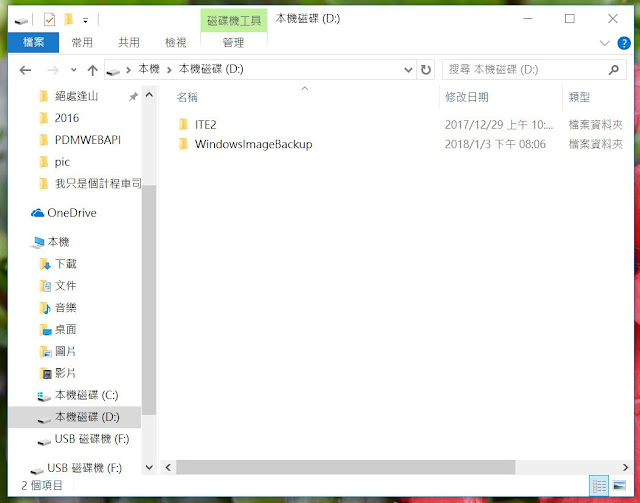This screenshot has width=640, height=503.
Task: Click the pin icon beside 絕處逢山
Action: pos(133,97)
